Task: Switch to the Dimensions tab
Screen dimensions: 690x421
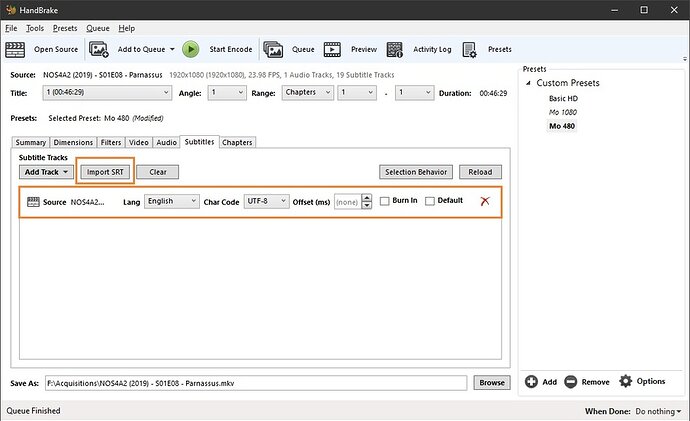Action: pyautogui.click(x=73, y=143)
